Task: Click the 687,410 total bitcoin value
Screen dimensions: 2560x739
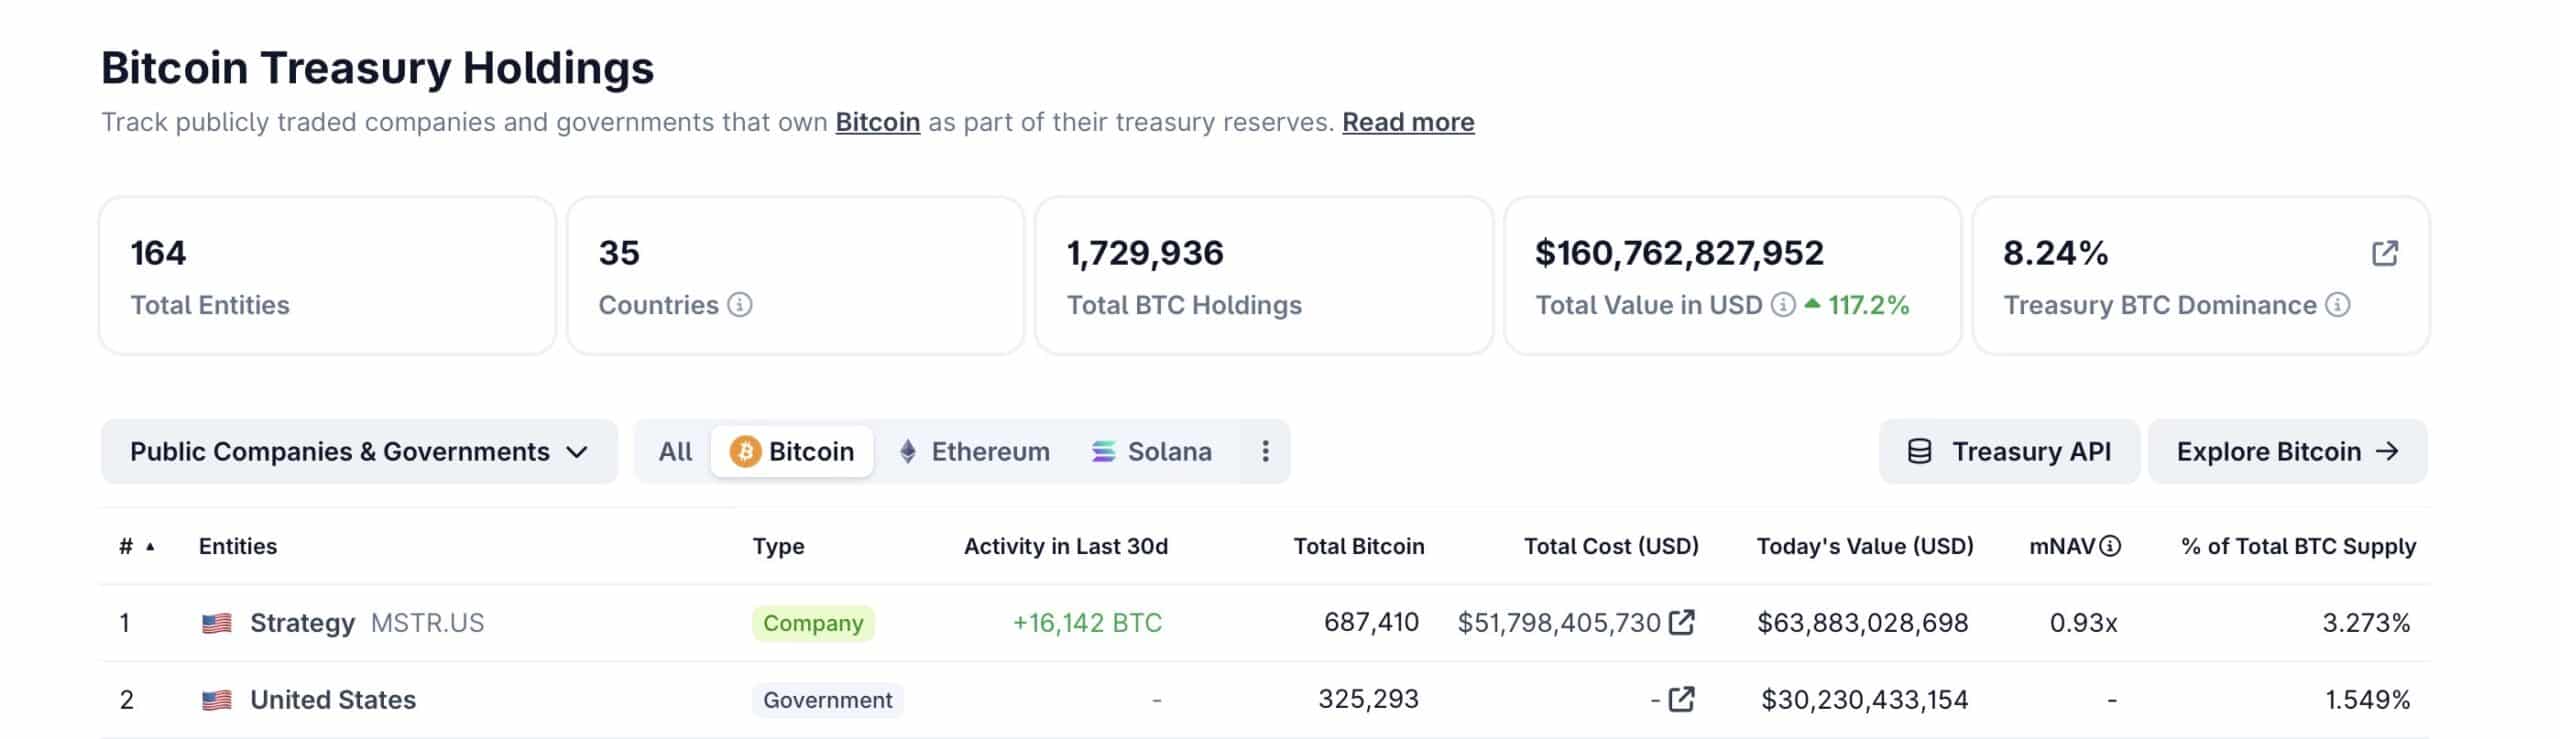Action: click(x=1371, y=622)
